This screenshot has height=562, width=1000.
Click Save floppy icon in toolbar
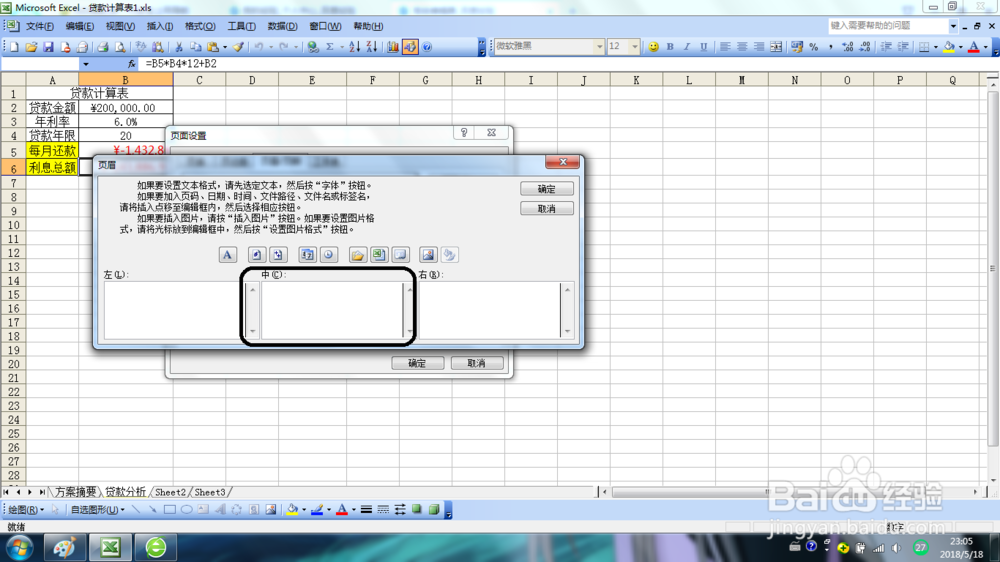pos(48,47)
